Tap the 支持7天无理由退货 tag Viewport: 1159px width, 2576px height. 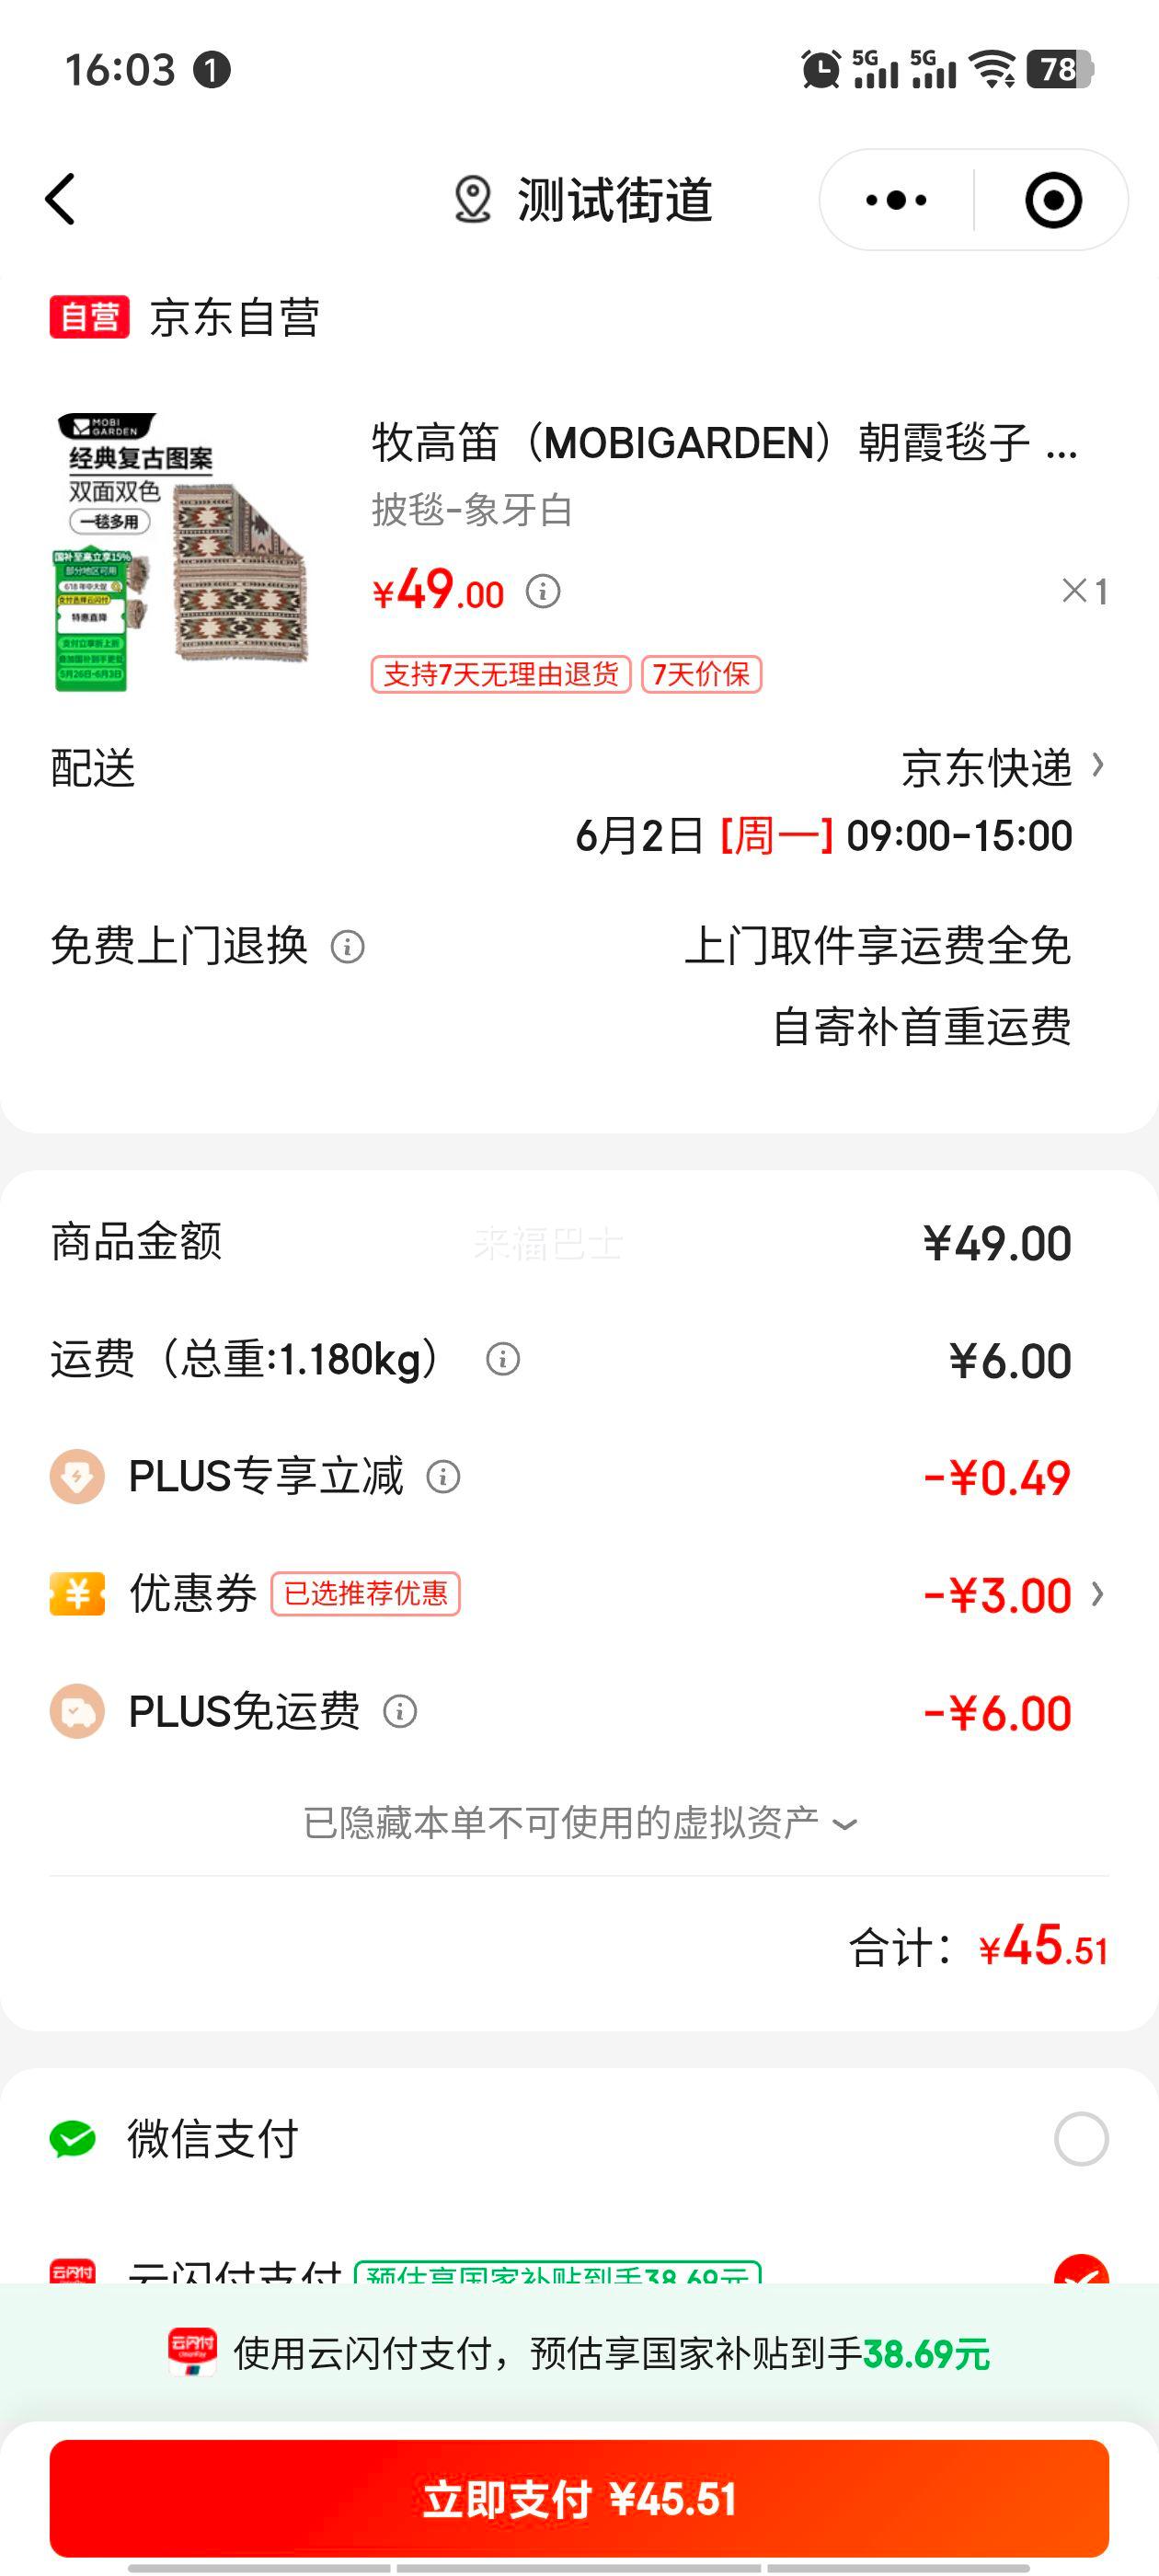[501, 674]
